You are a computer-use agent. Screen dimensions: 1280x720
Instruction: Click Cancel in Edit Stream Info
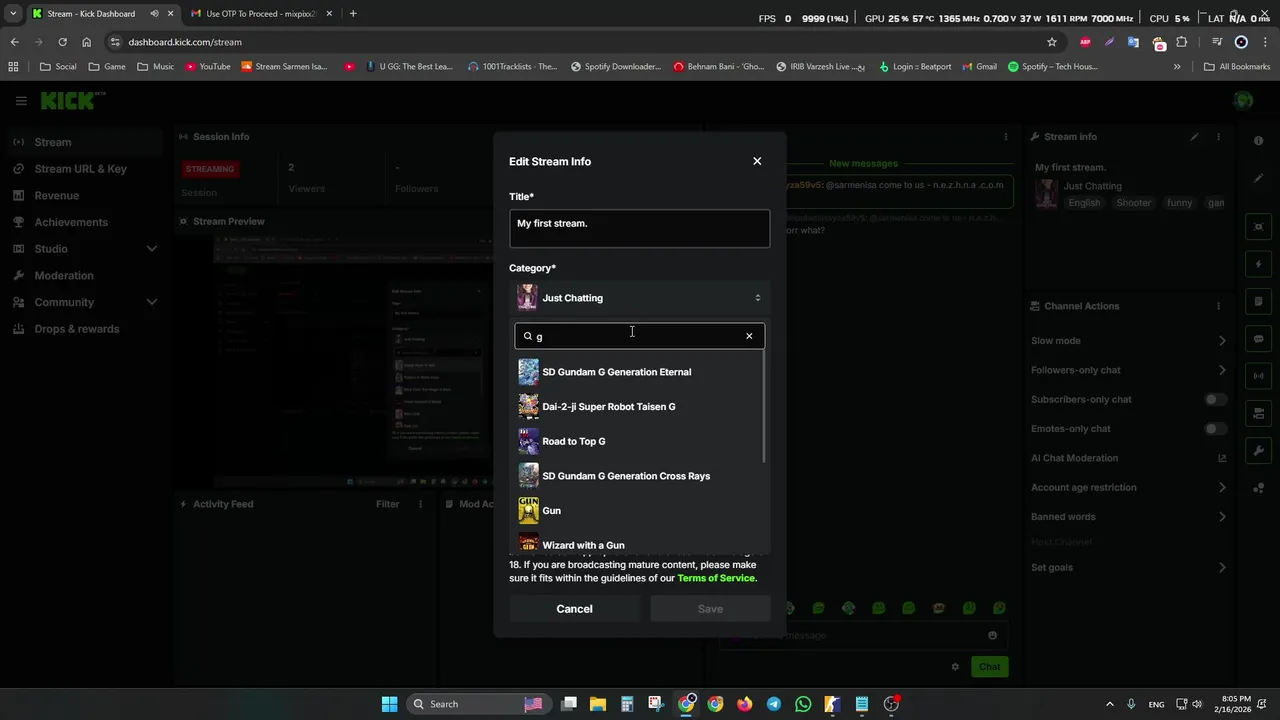click(x=574, y=609)
